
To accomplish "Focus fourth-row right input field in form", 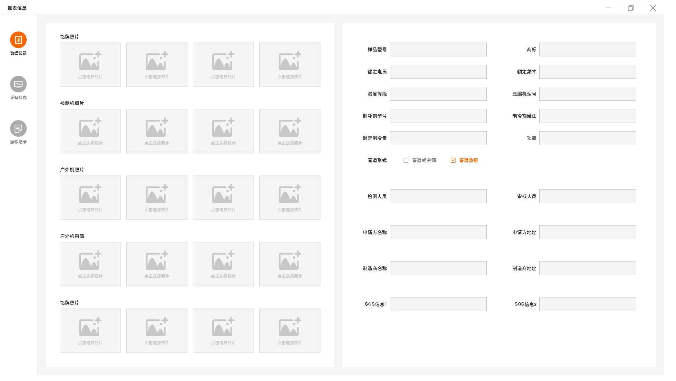I will 587,116.
